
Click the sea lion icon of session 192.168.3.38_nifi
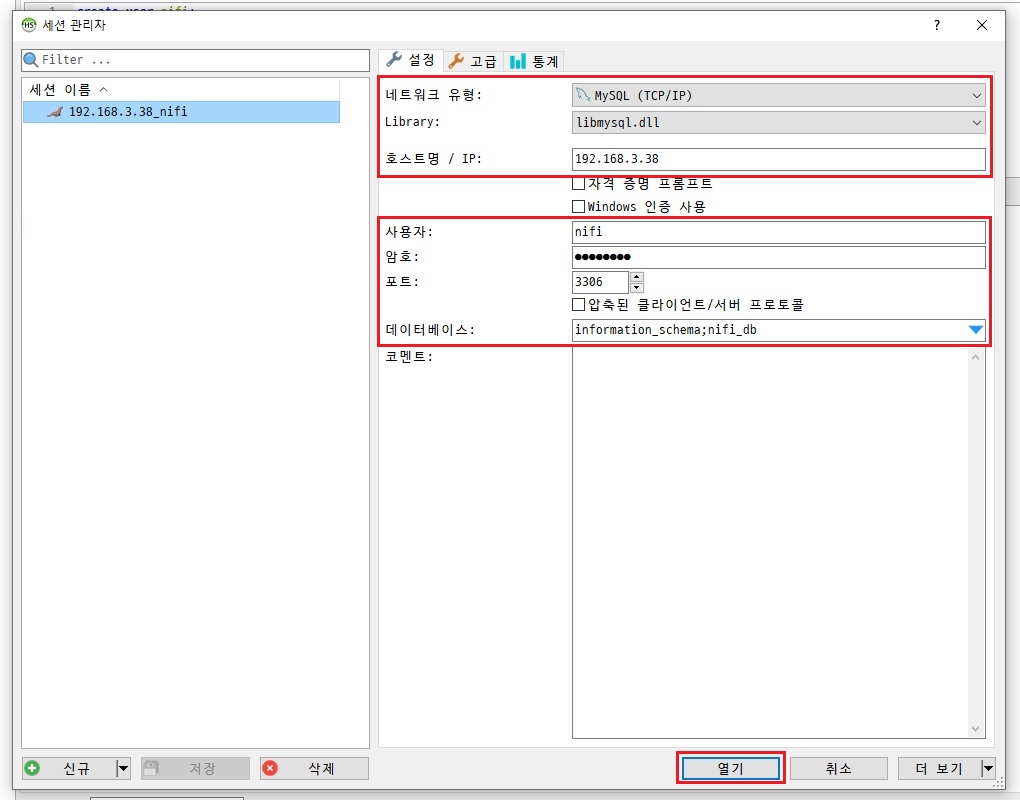point(55,112)
